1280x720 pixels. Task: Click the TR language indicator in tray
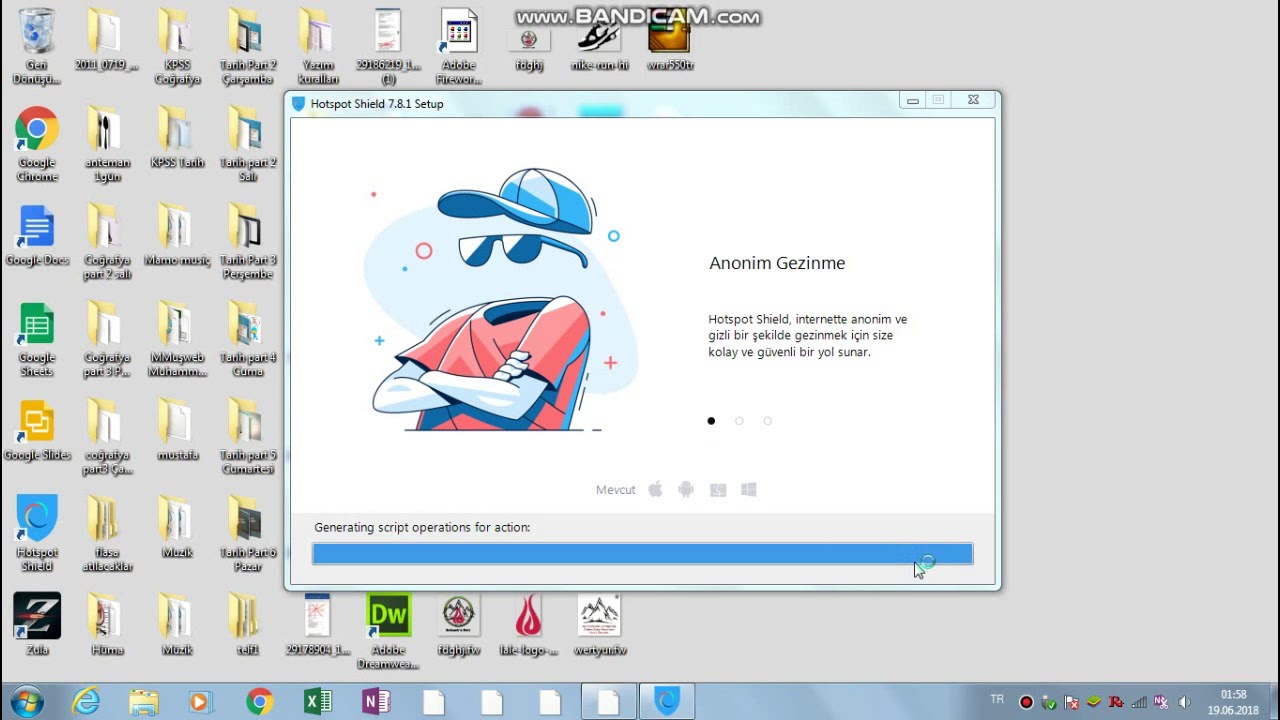click(997, 699)
